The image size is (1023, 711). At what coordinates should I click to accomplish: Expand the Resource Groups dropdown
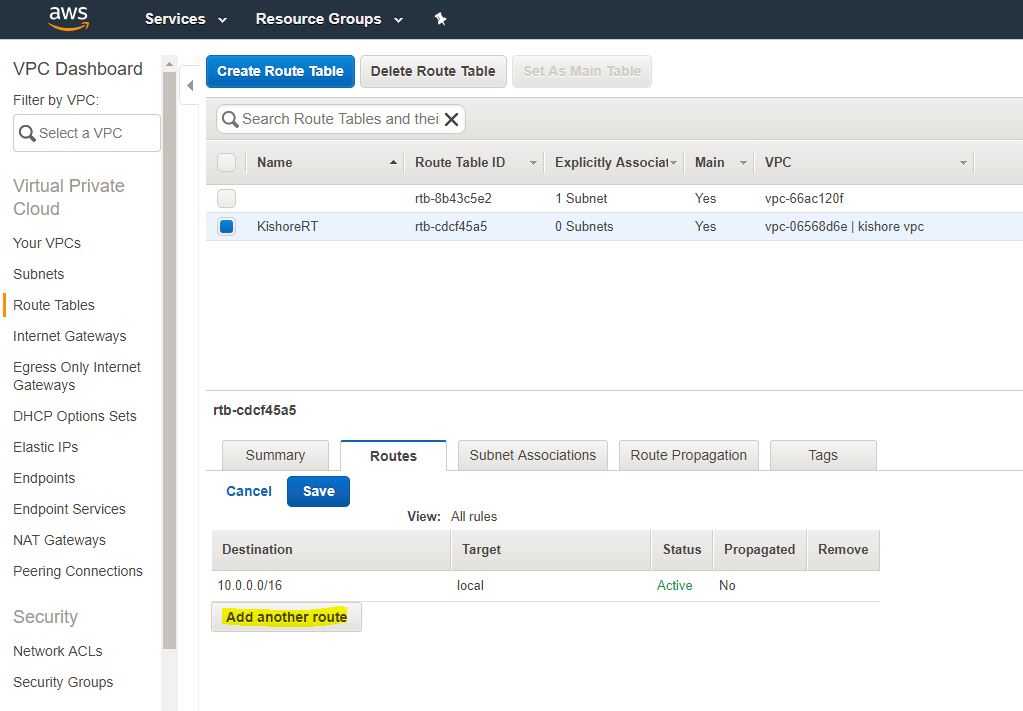329,19
